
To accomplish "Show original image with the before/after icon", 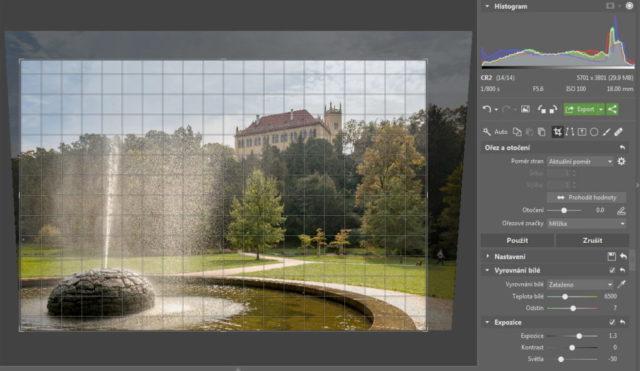I will pos(525,109).
